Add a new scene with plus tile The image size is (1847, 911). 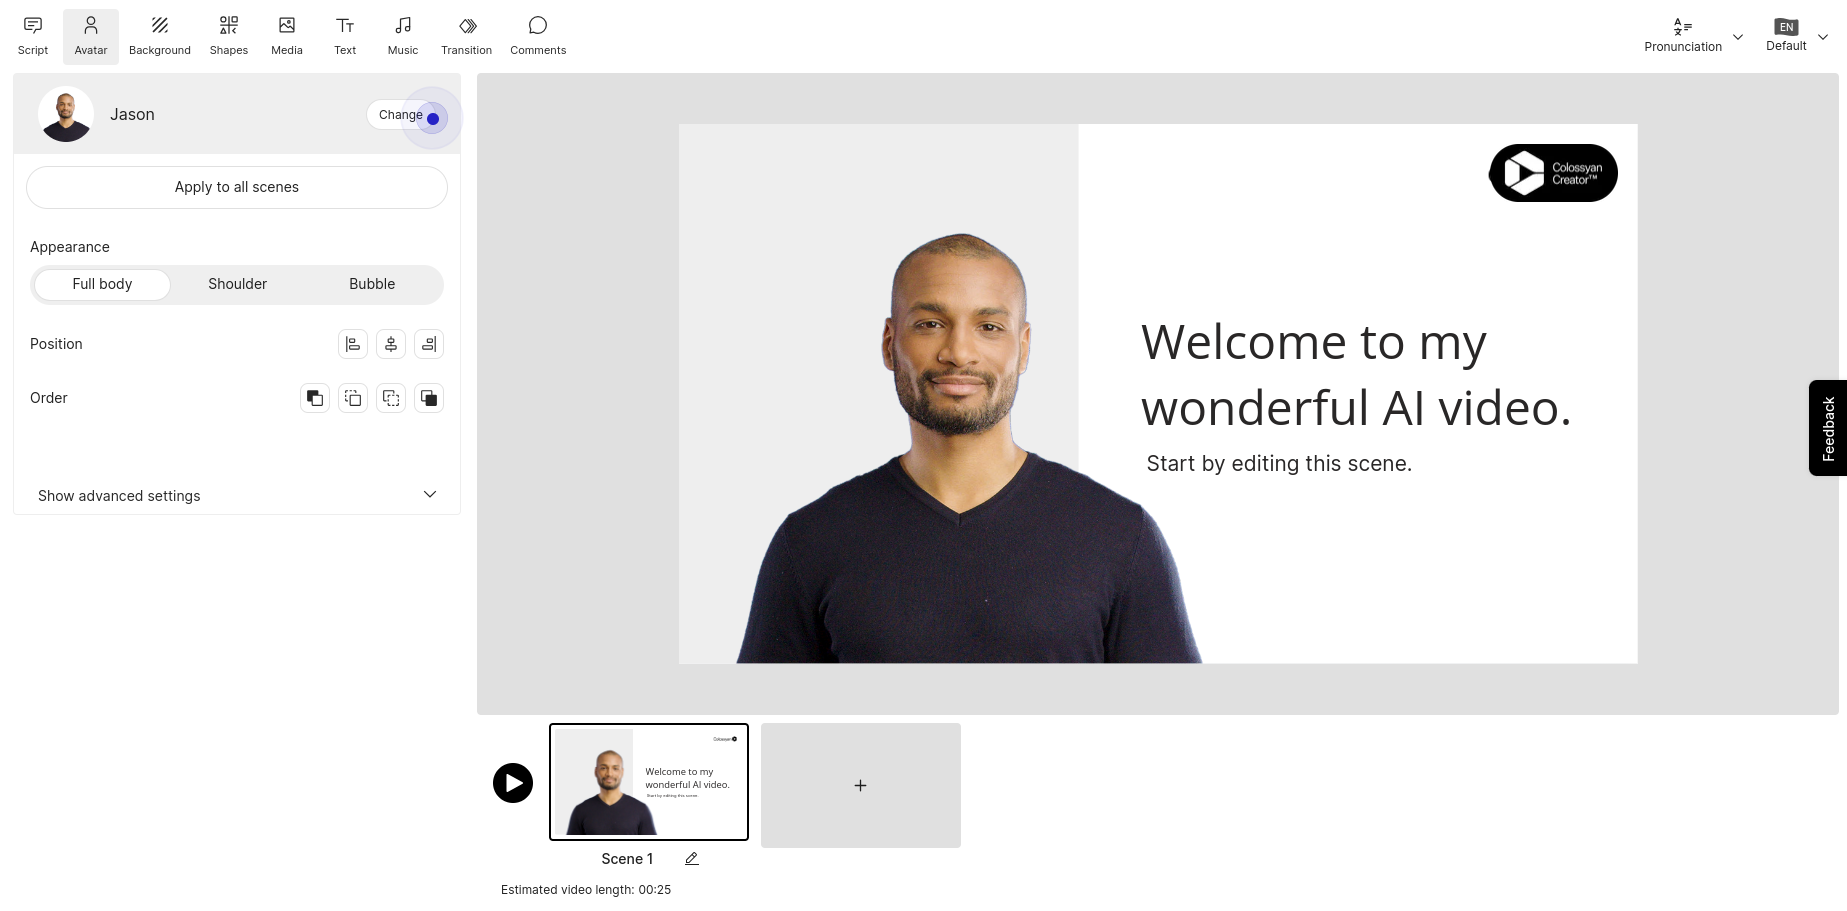pyautogui.click(x=860, y=785)
